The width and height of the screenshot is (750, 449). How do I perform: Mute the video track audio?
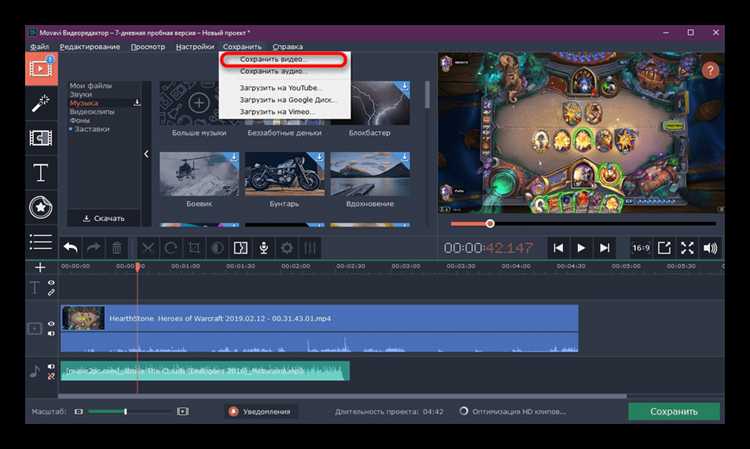[51, 333]
